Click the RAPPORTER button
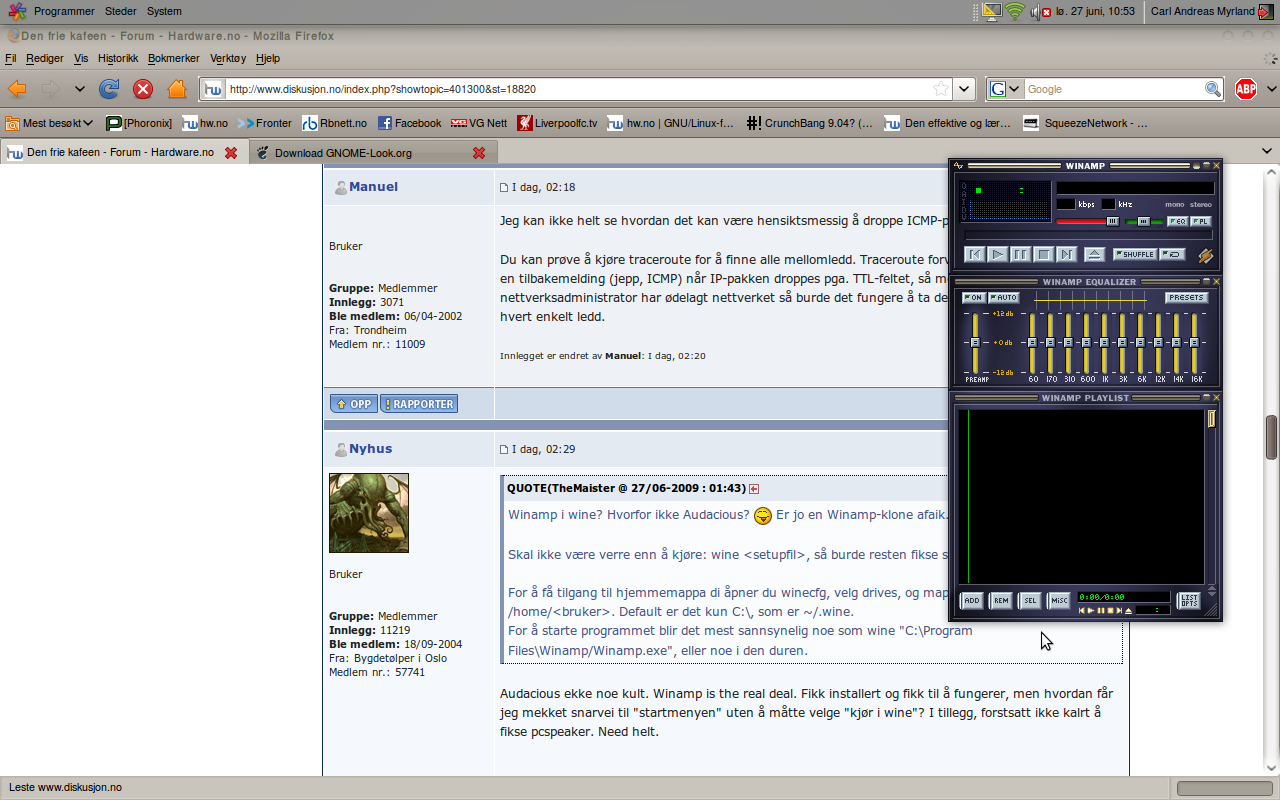The width and height of the screenshot is (1280, 800). click(419, 404)
